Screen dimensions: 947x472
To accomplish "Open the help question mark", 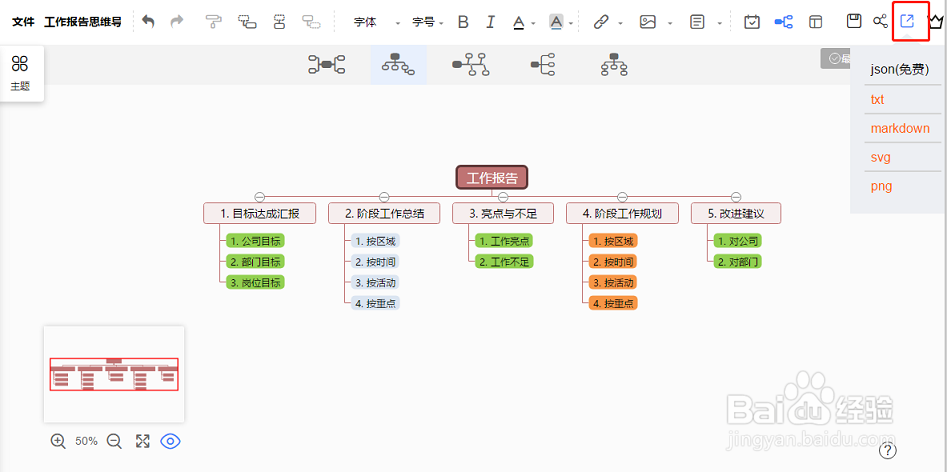I will (888, 450).
